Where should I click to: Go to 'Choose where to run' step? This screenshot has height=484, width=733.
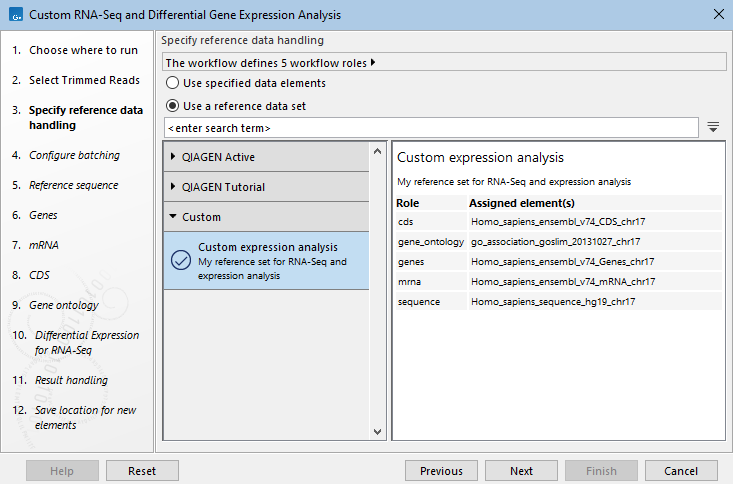[x=83, y=50]
